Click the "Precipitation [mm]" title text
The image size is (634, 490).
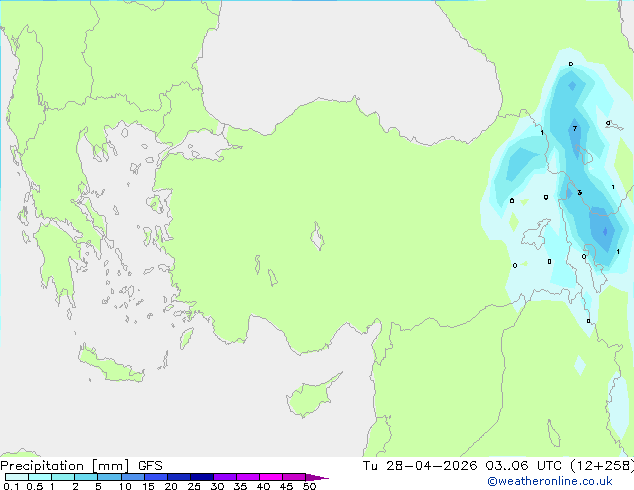[x=65, y=466]
